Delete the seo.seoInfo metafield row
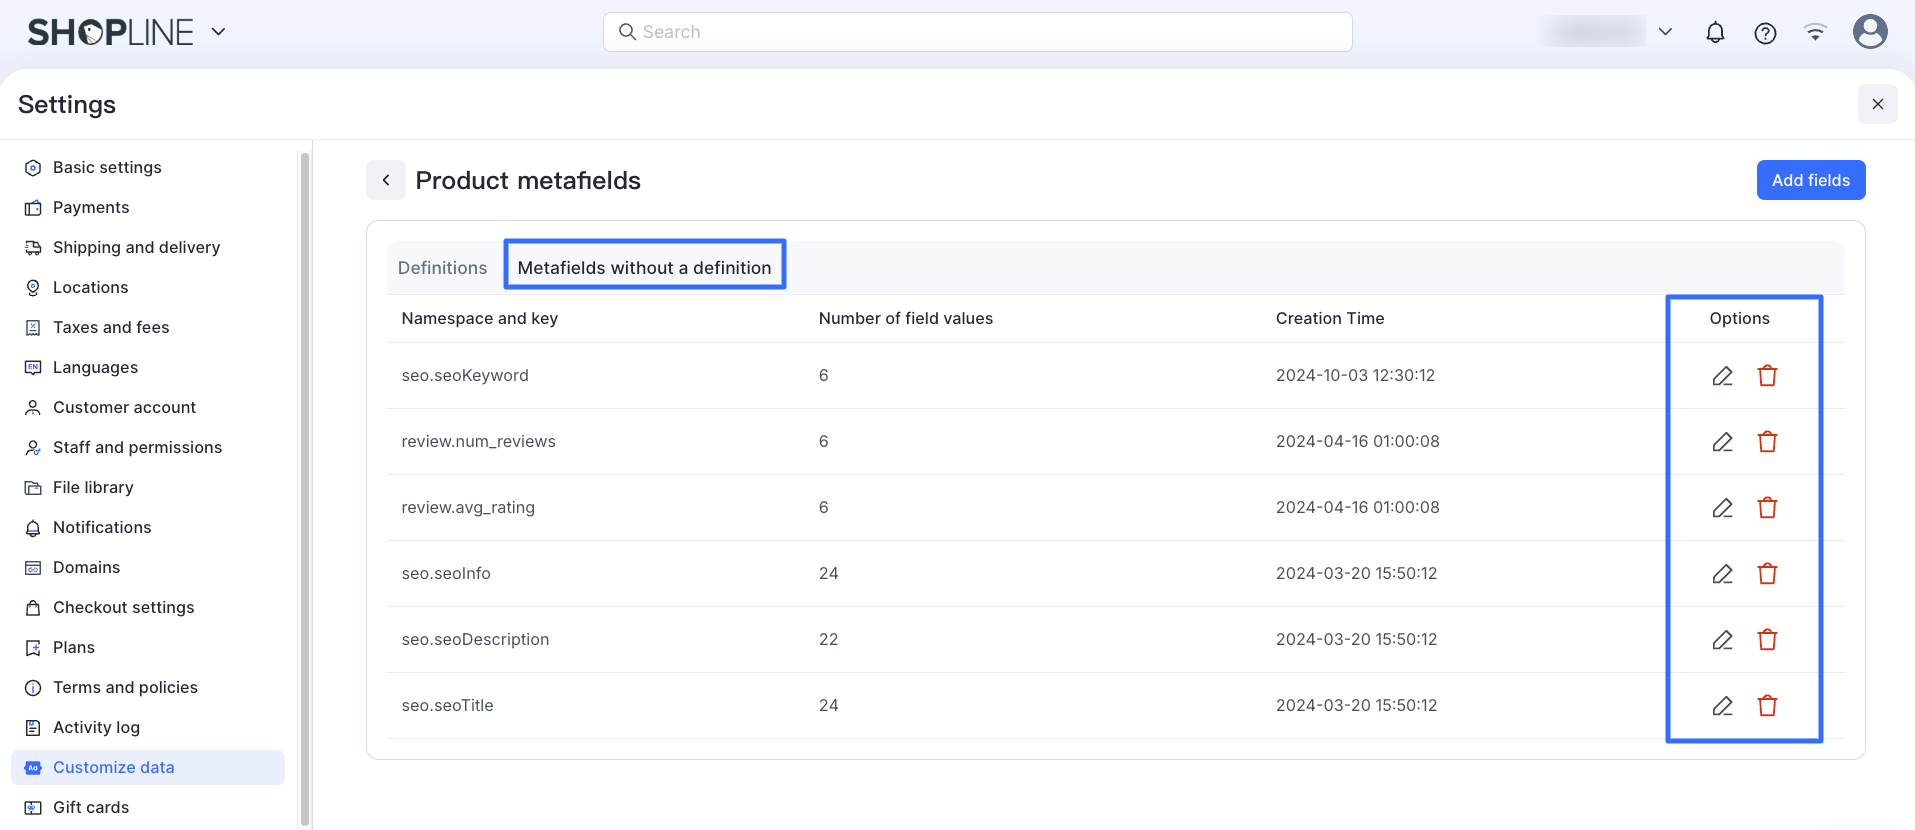 pyautogui.click(x=1767, y=574)
